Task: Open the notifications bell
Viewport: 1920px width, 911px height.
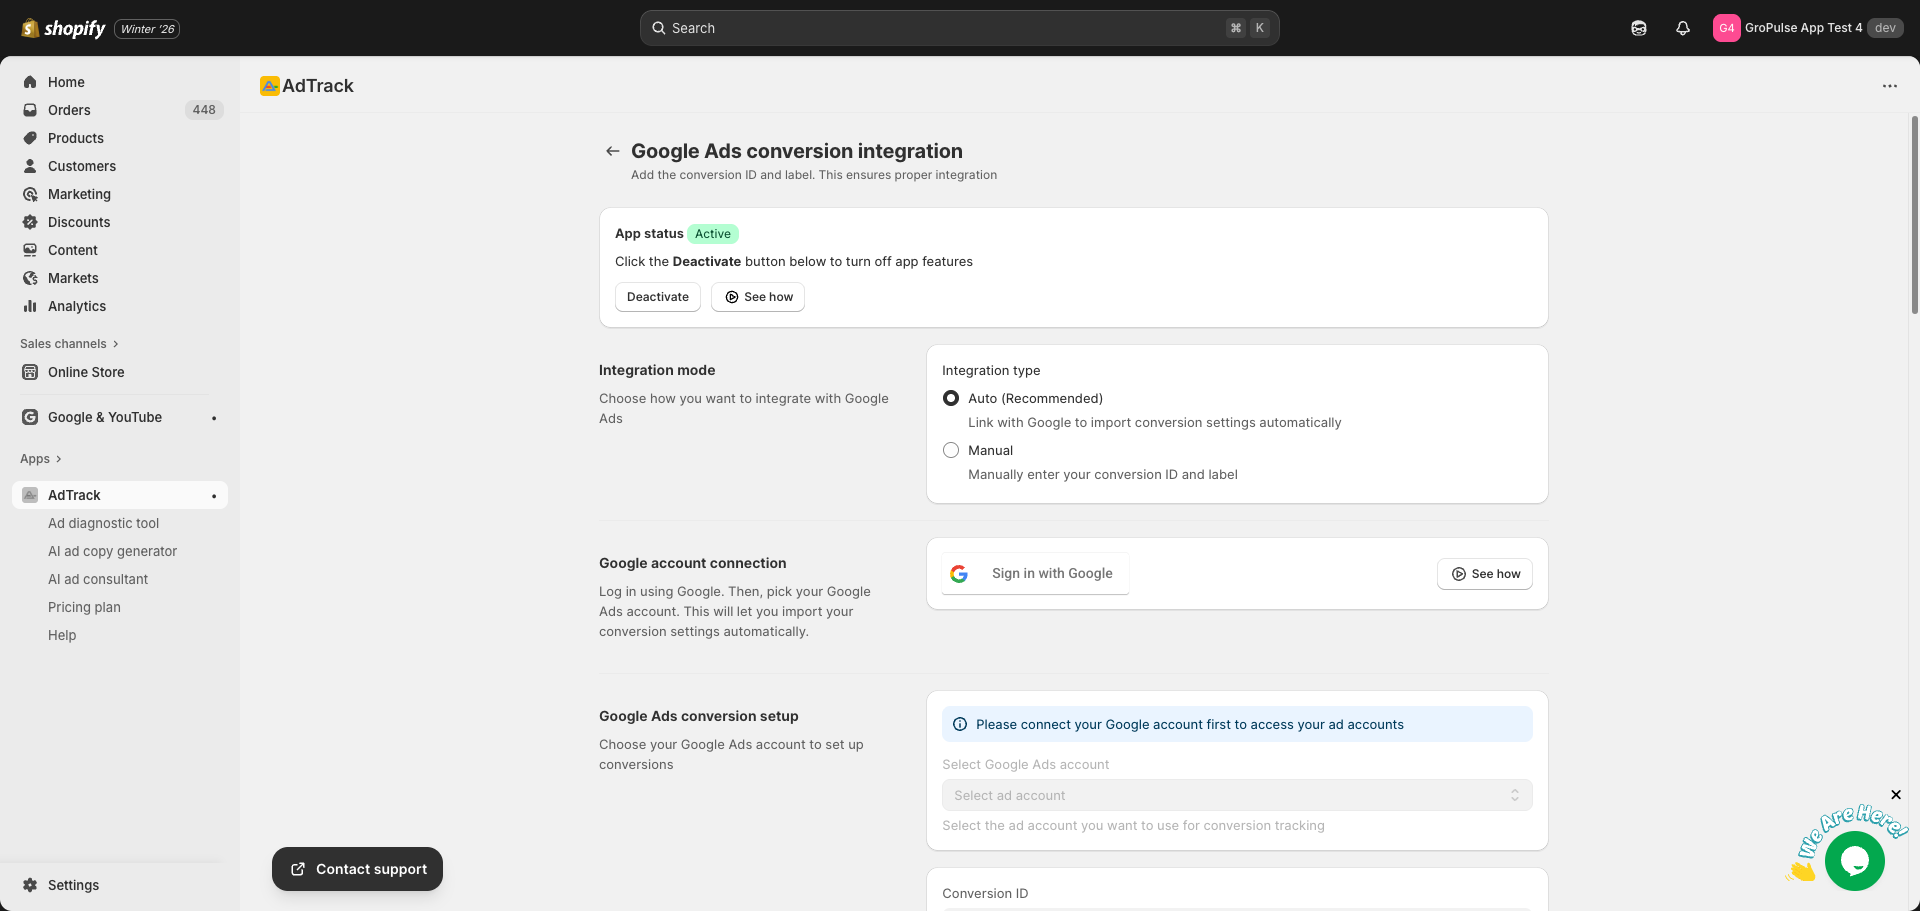Action: (1682, 28)
